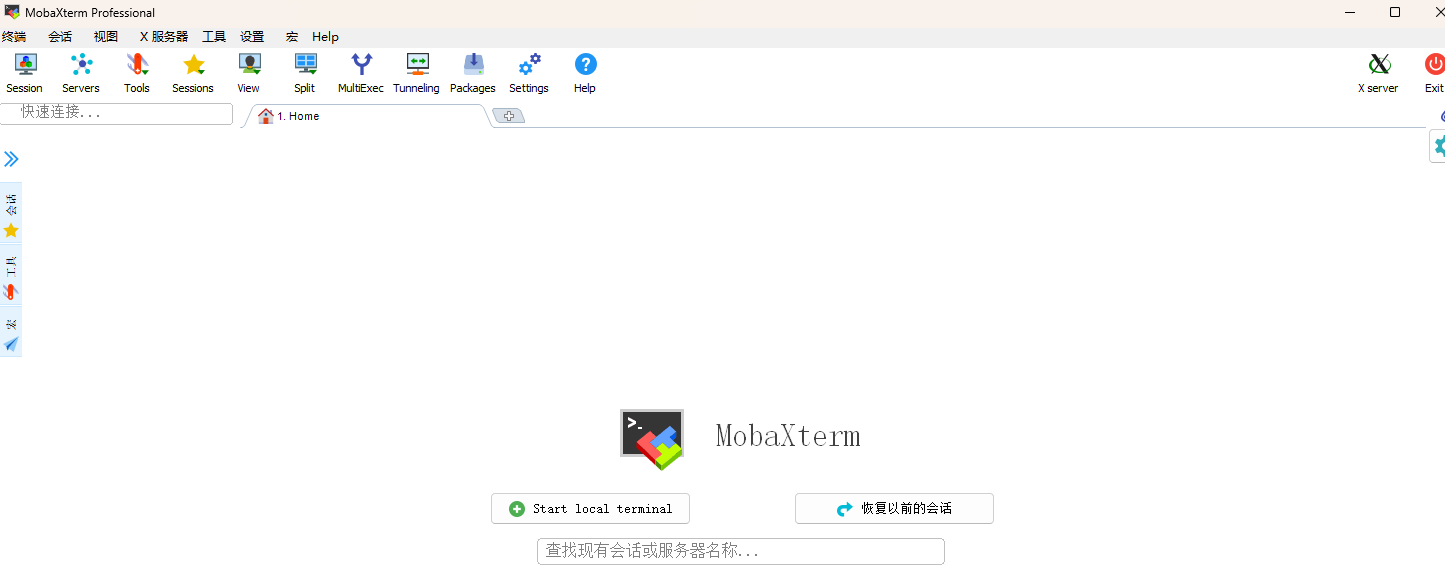Open the 宏 menu in menu bar
The width and height of the screenshot is (1445, 583).
coord(292,36)
